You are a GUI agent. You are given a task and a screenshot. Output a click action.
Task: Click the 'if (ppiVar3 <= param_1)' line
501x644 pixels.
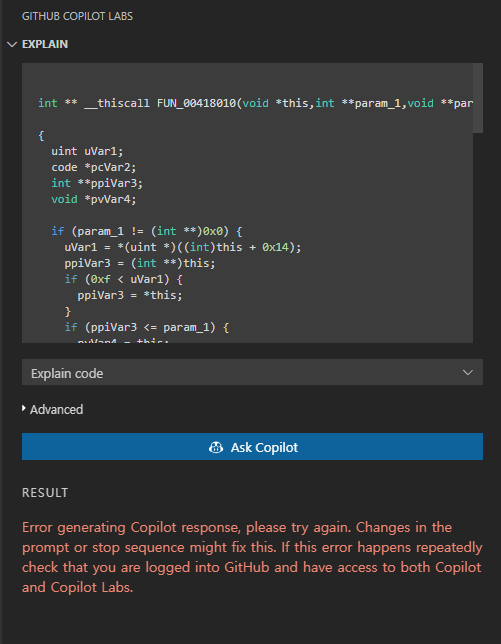point(147,327)
